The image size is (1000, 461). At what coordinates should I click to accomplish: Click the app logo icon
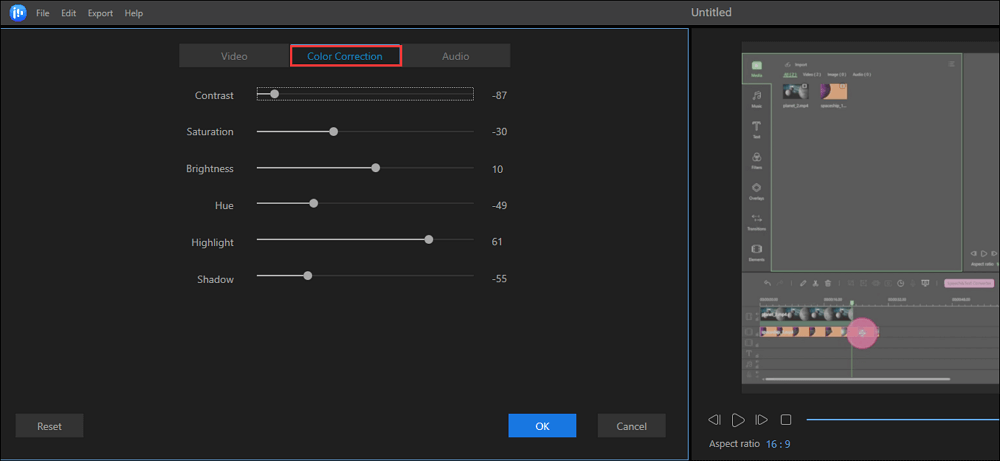(x=17, y=13)
